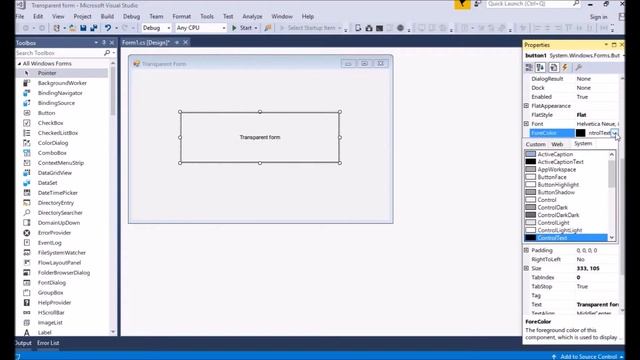Select AppWorkspace in the color list

556,169
